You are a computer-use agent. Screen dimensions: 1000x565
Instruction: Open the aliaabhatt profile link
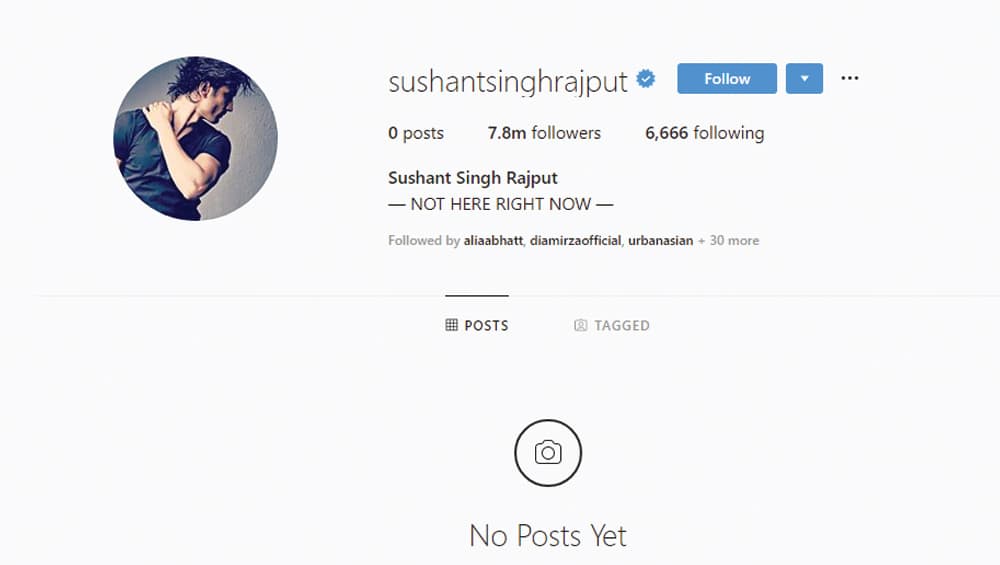[x=493, y=240]
